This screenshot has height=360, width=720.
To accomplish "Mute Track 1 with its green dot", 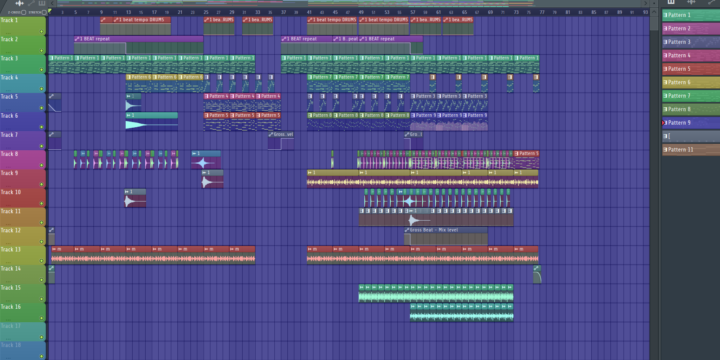I will point(42,32).
